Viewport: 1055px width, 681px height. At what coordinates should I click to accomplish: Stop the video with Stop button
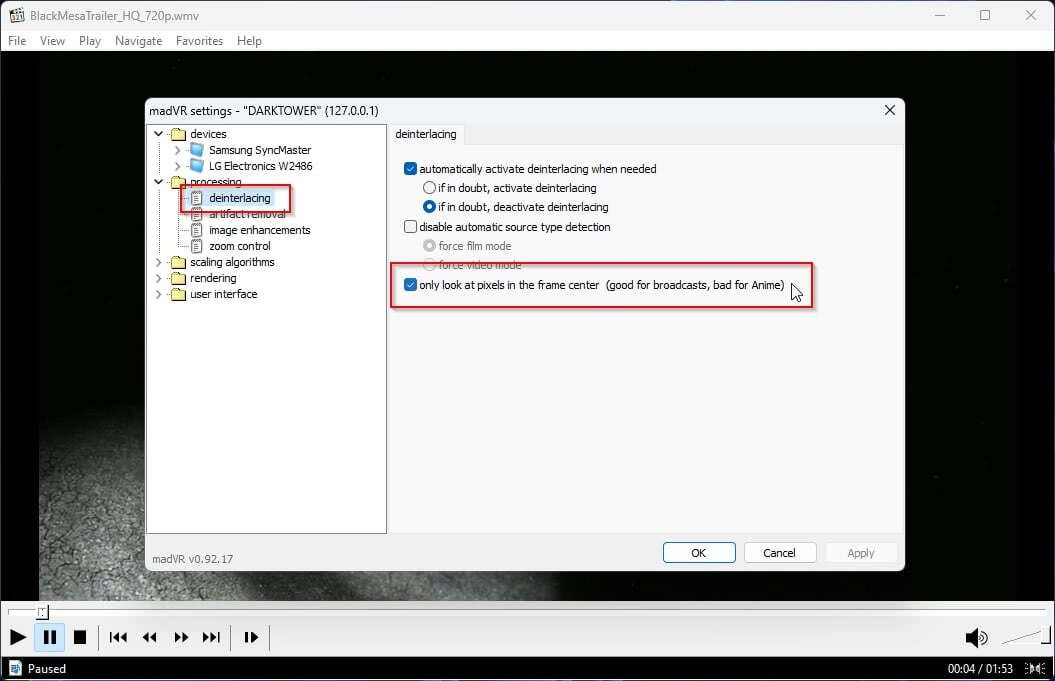click(80, 637)
